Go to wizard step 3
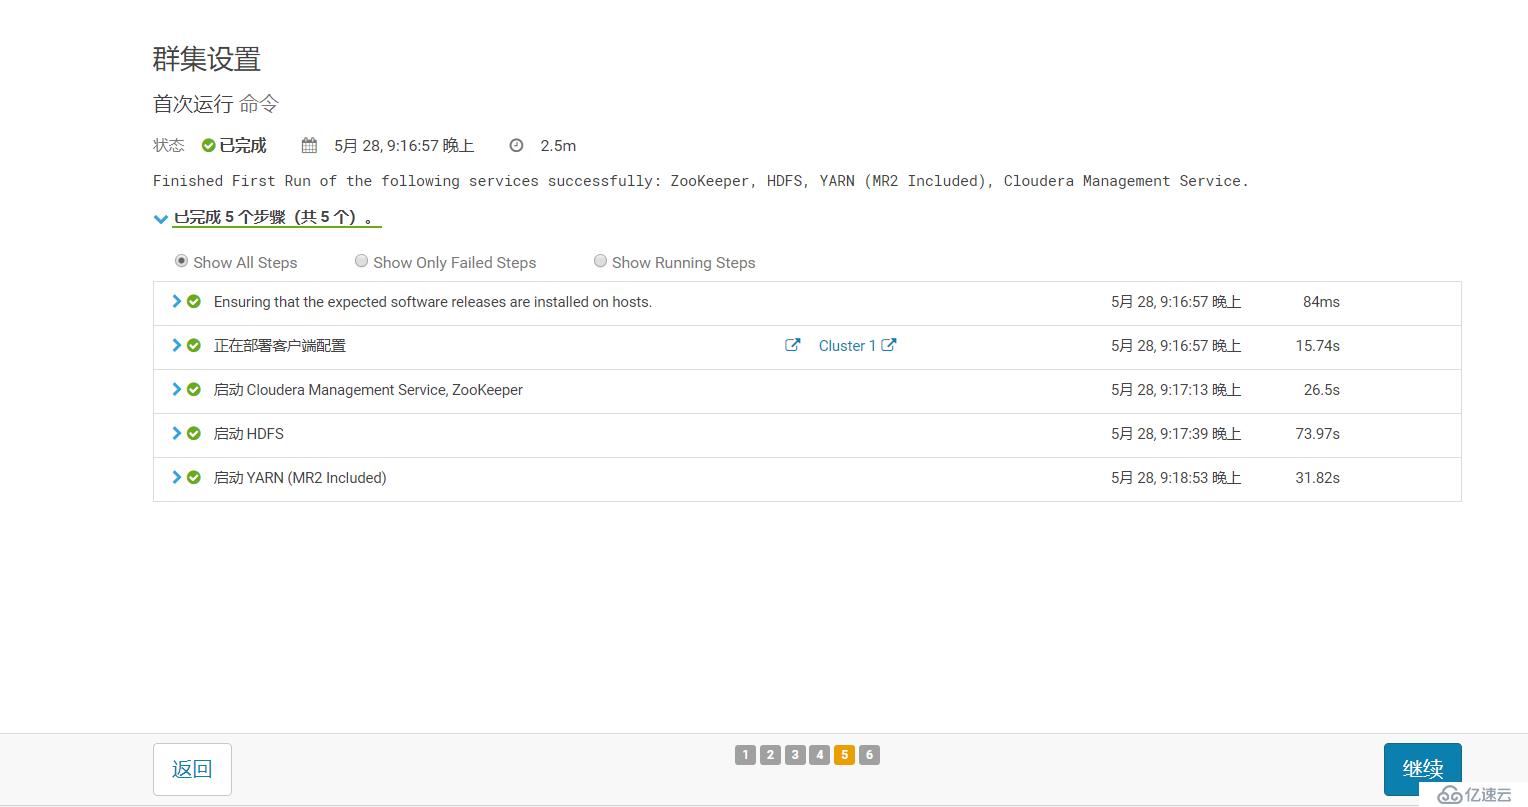 [x=795, y=755]
